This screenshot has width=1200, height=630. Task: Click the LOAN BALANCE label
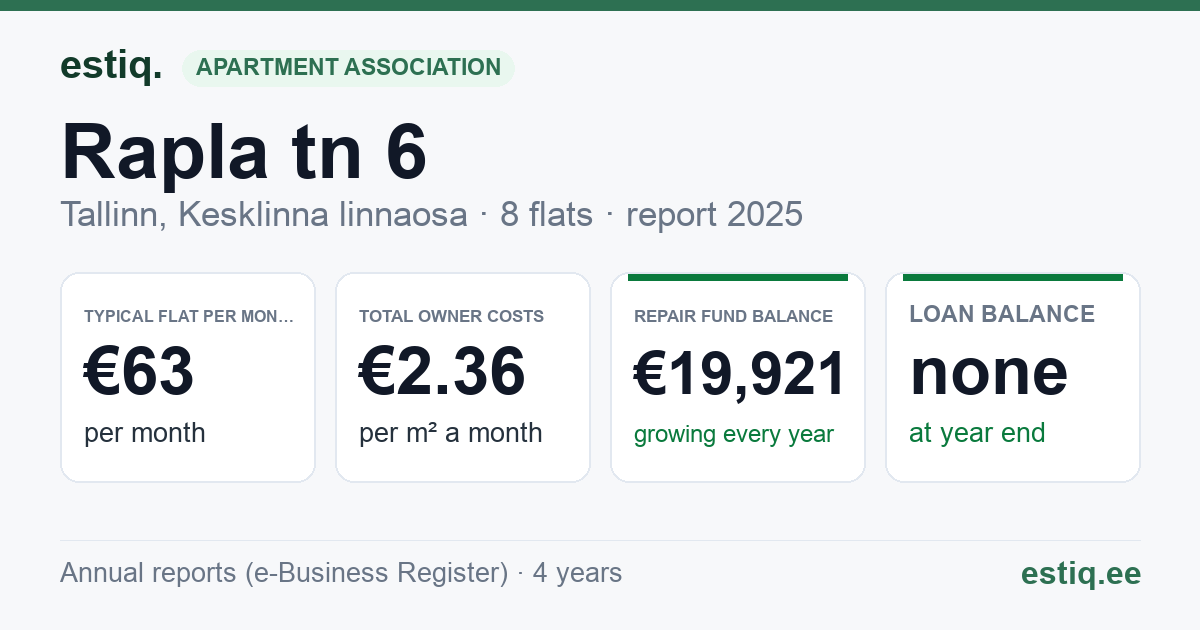[x=1002, y=314]
